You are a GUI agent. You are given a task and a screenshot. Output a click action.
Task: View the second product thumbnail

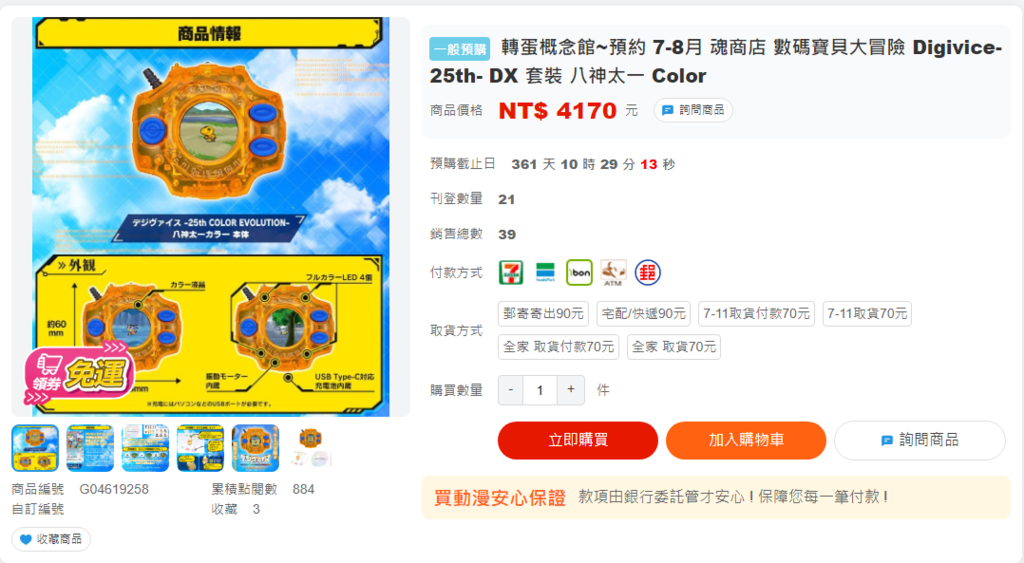(x=90, y=448)
